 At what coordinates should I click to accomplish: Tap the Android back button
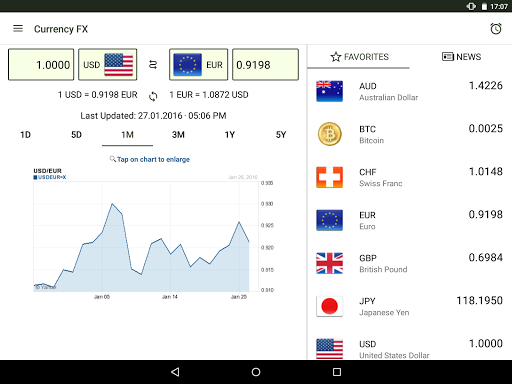click(x=175, y=372)
